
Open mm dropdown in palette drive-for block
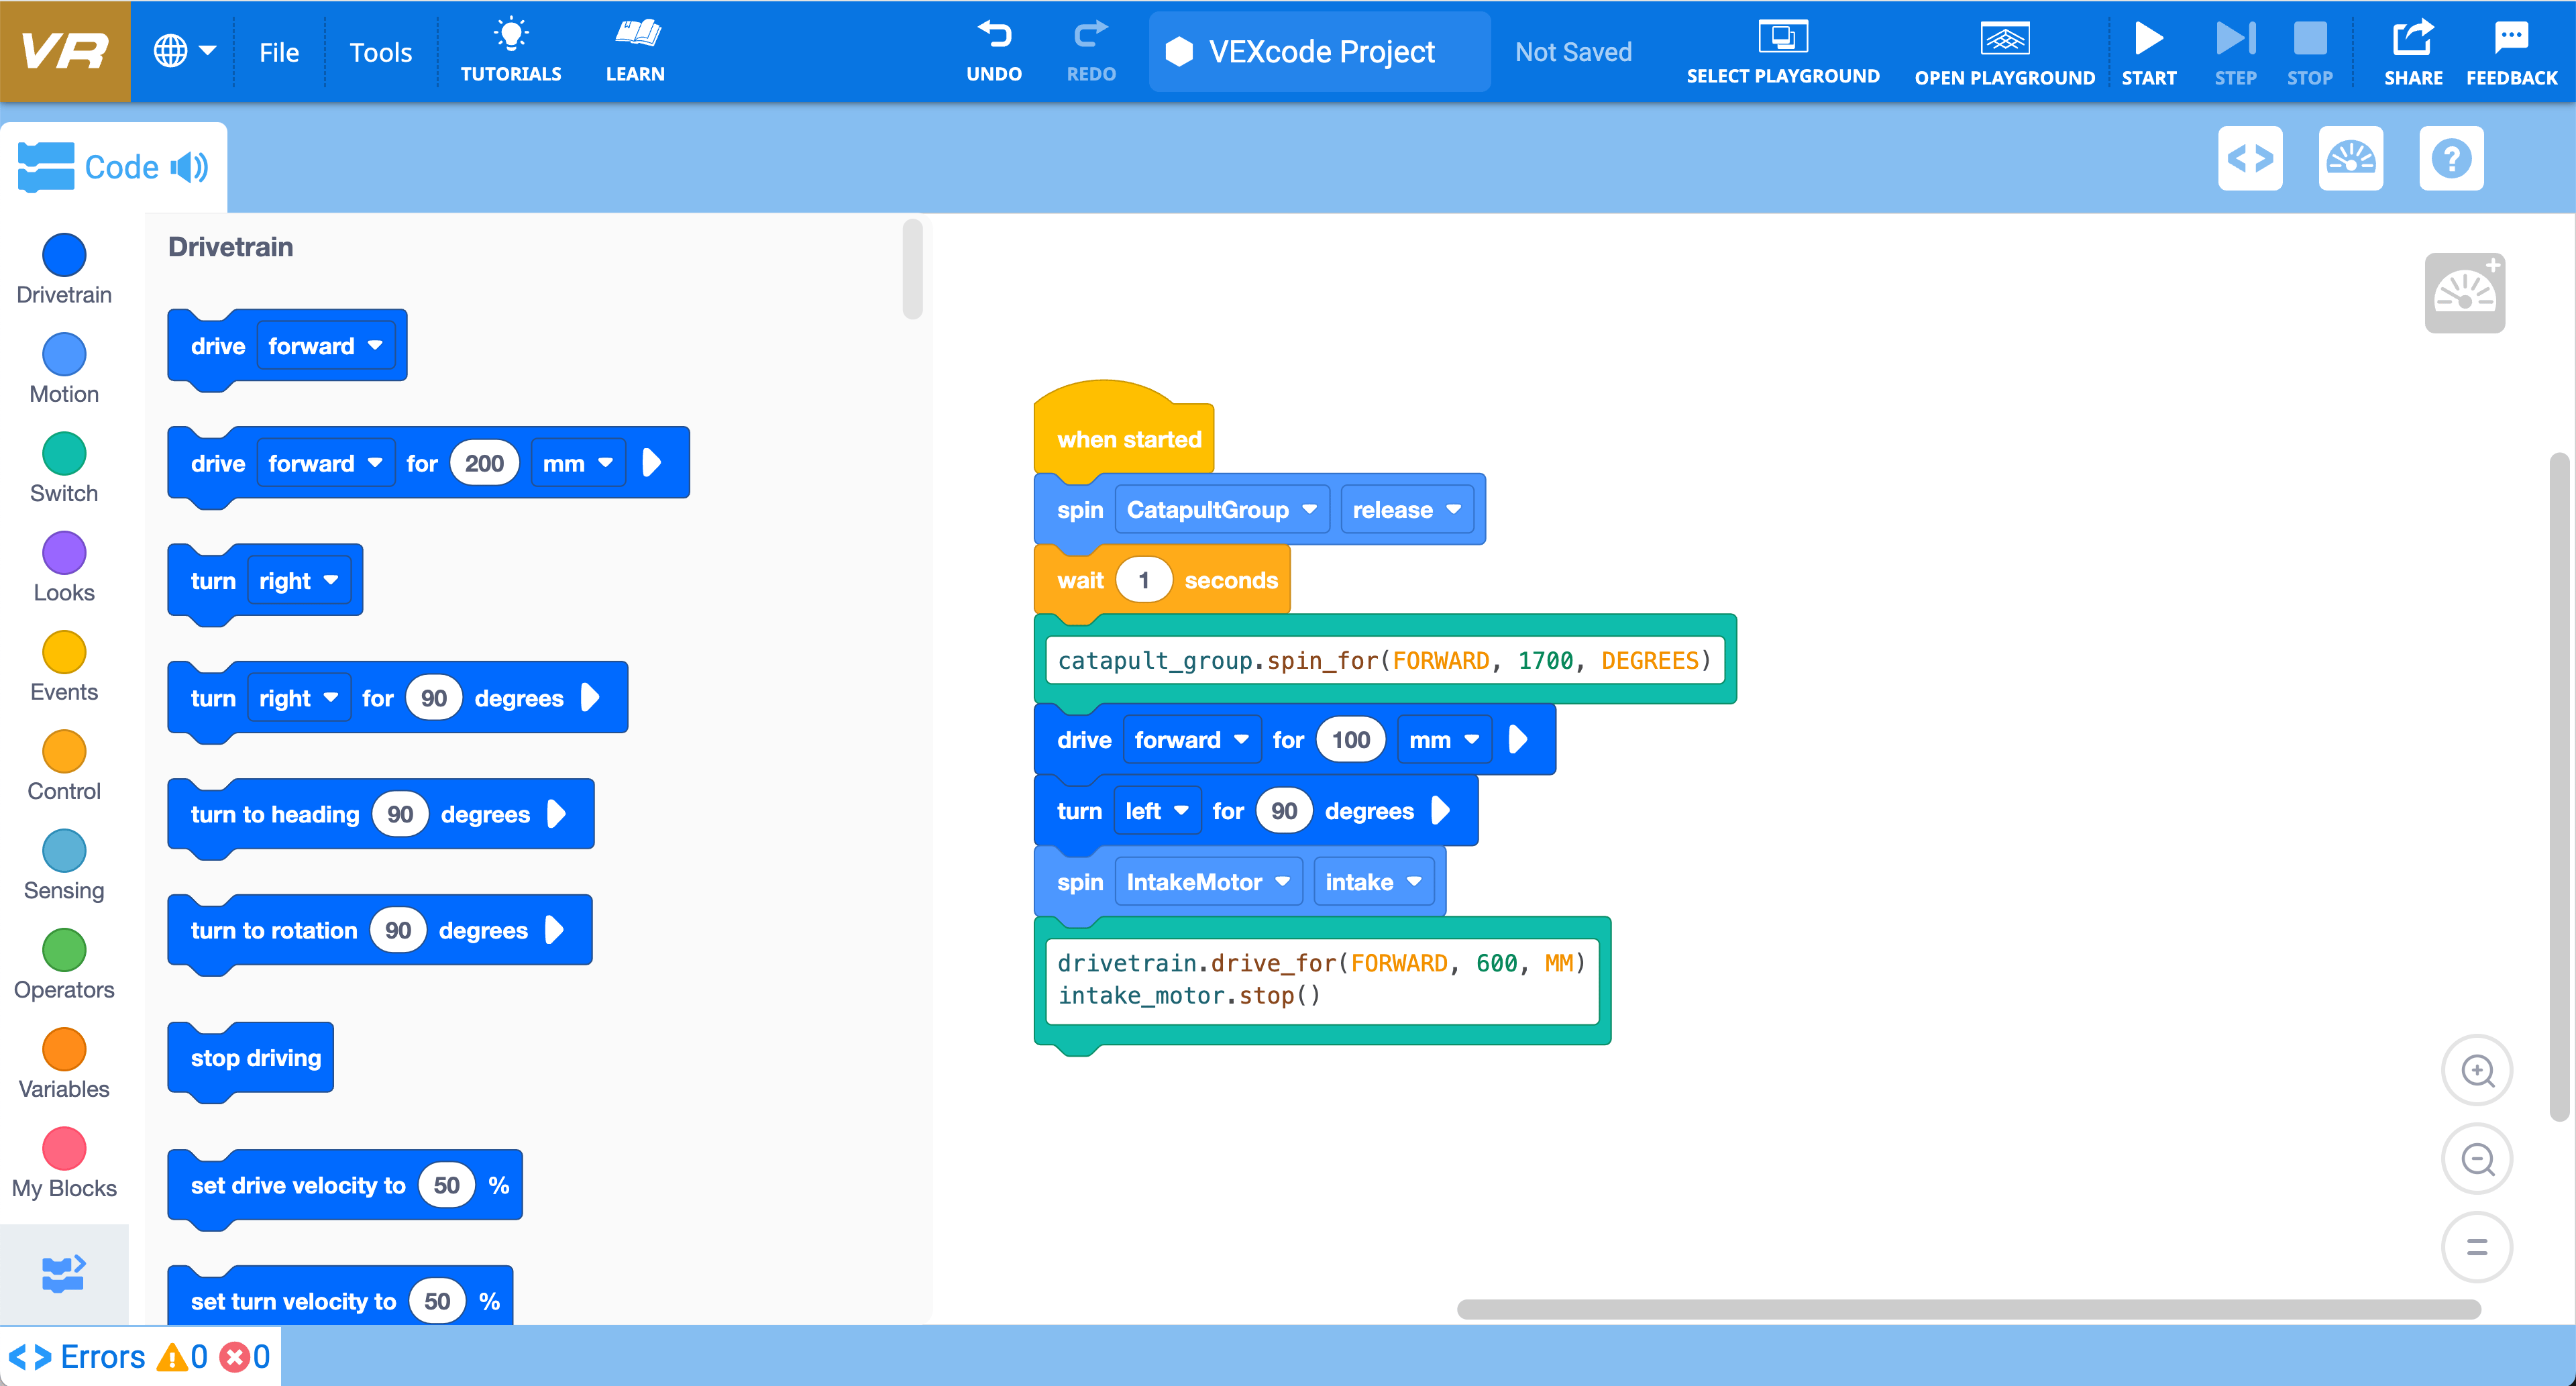(578, 463)
